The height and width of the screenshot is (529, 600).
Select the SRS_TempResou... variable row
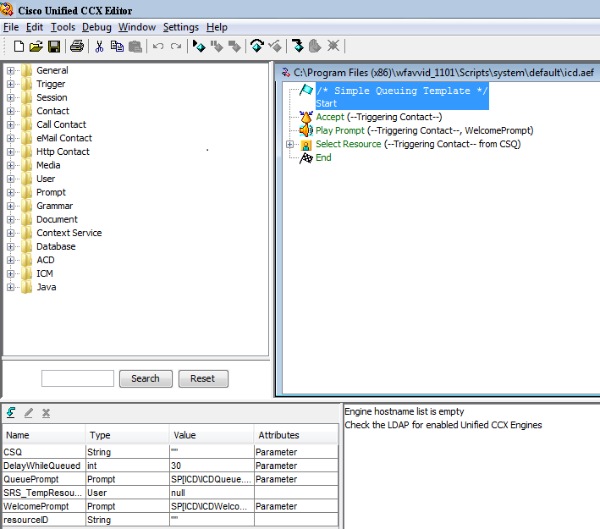tap(170, 493)
